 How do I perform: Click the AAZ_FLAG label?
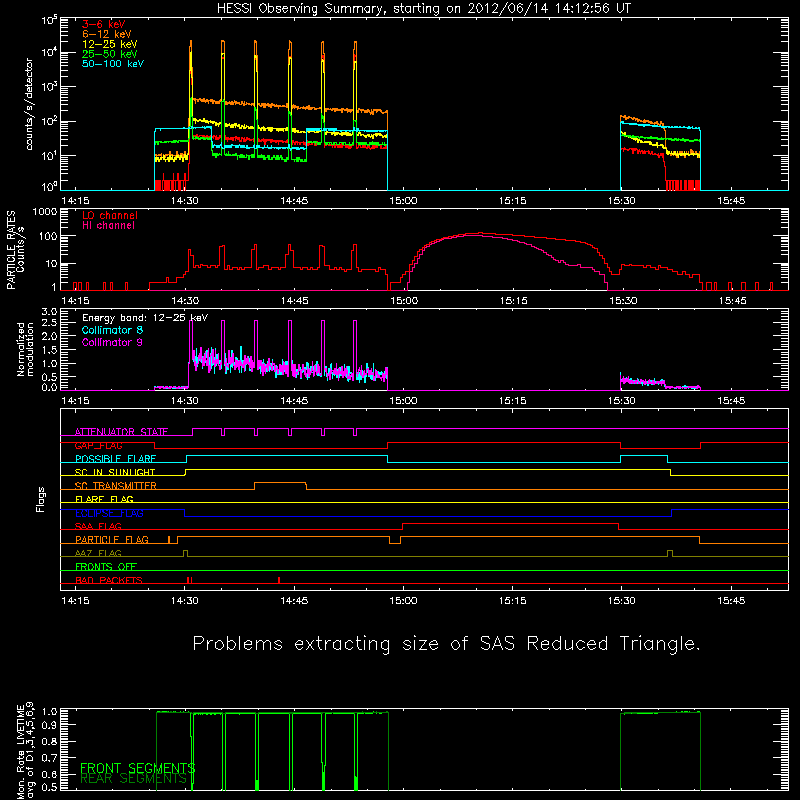(98, 553)
